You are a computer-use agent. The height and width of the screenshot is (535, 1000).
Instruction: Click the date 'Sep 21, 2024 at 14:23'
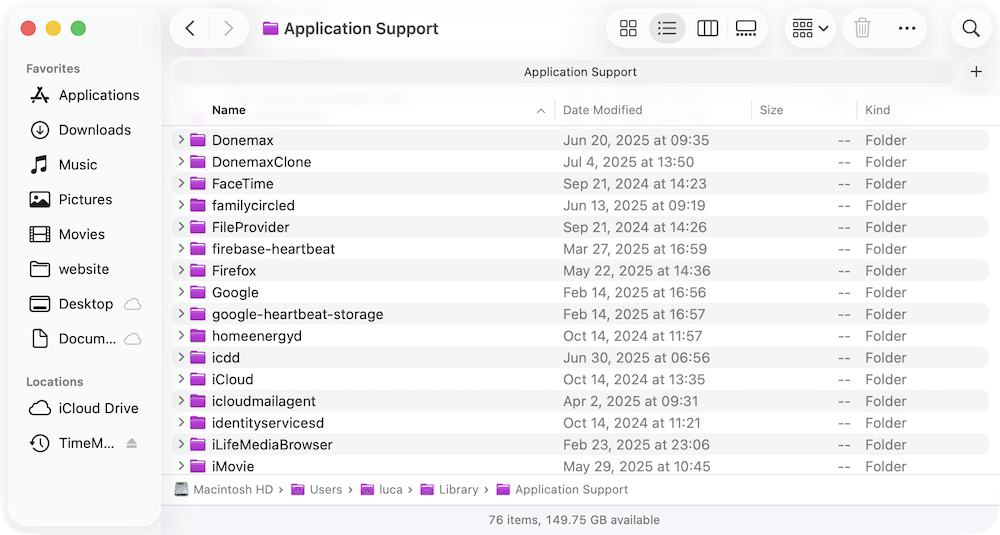click(635, 184)
